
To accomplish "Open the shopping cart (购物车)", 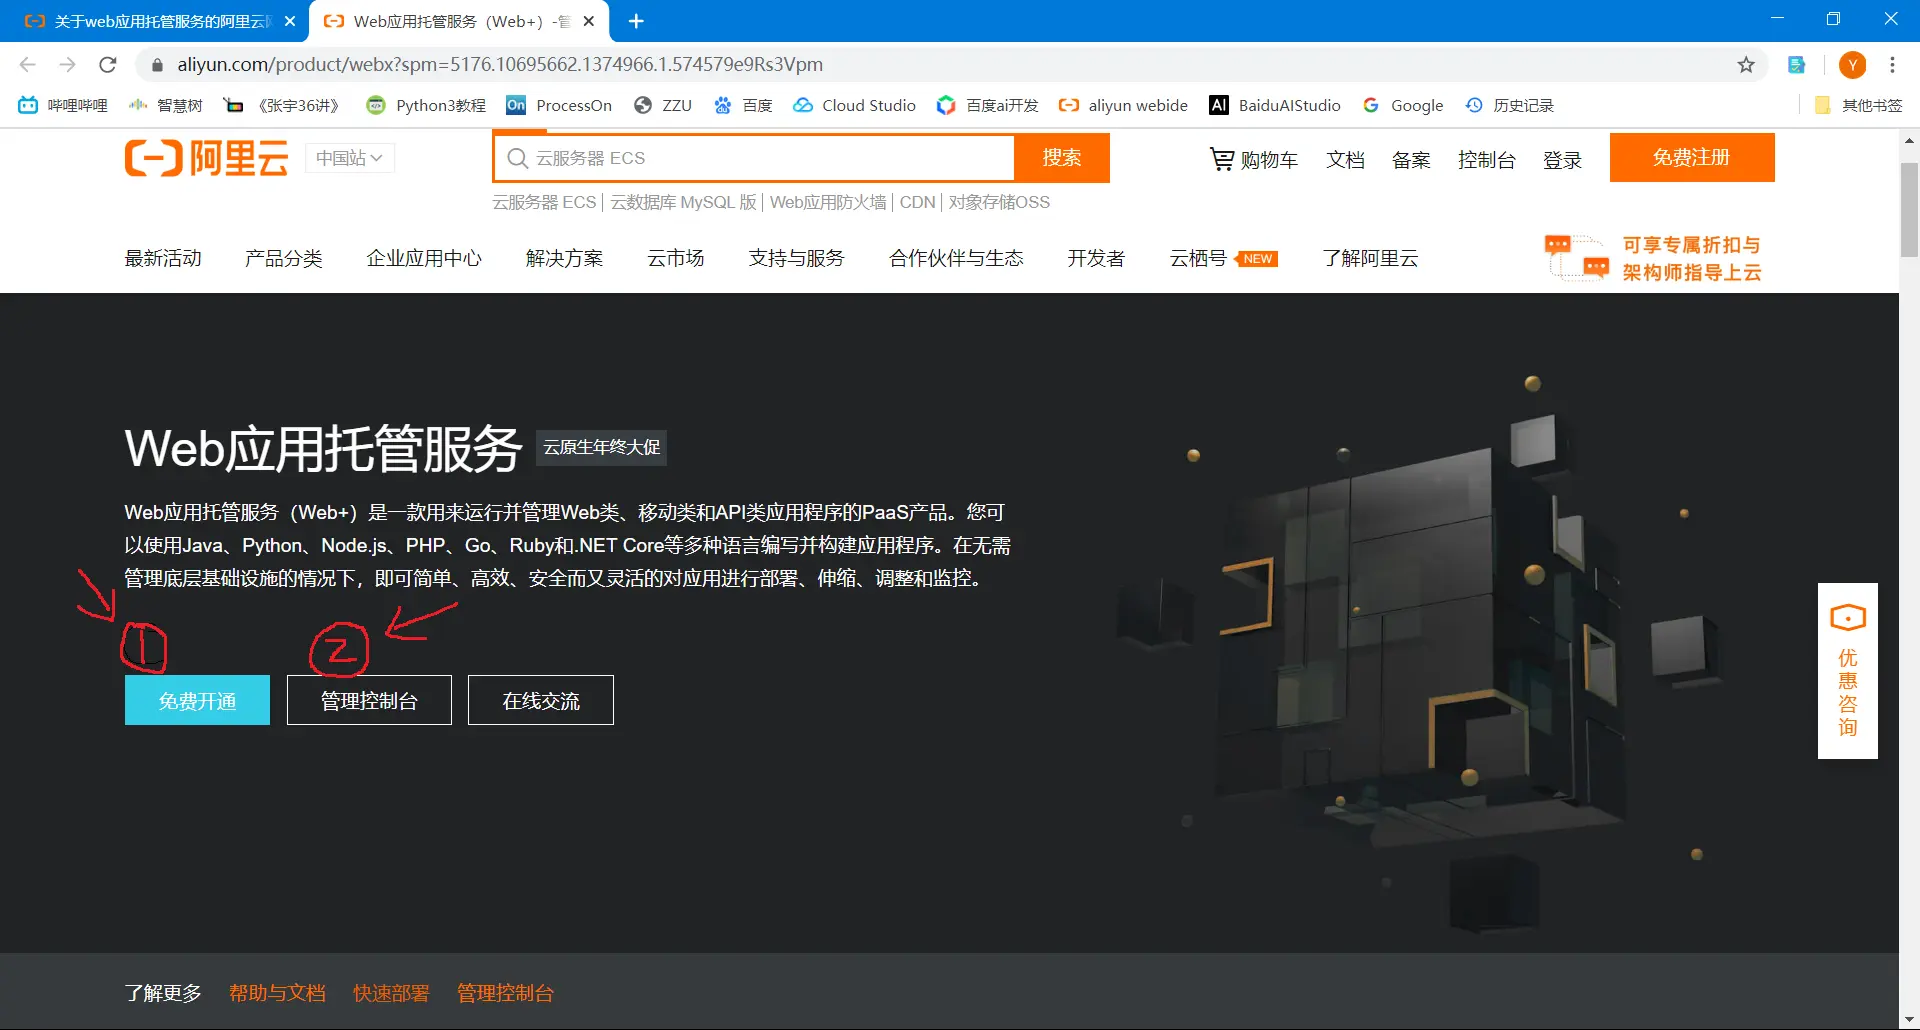I will [1254, 159].
